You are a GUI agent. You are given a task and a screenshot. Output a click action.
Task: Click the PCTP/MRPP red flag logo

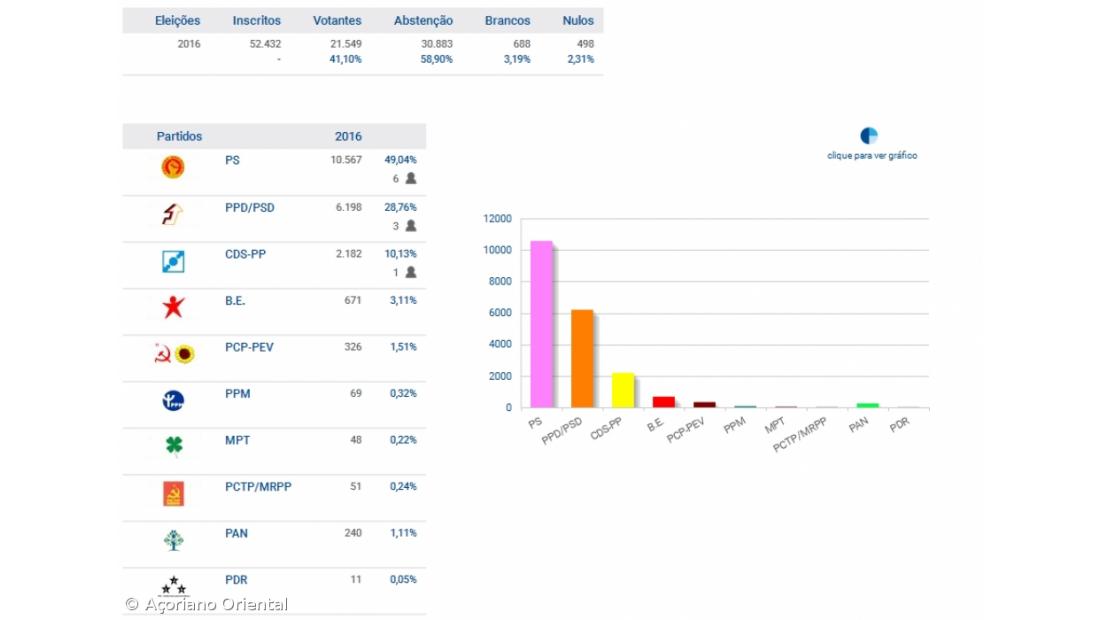pos(173,493)
